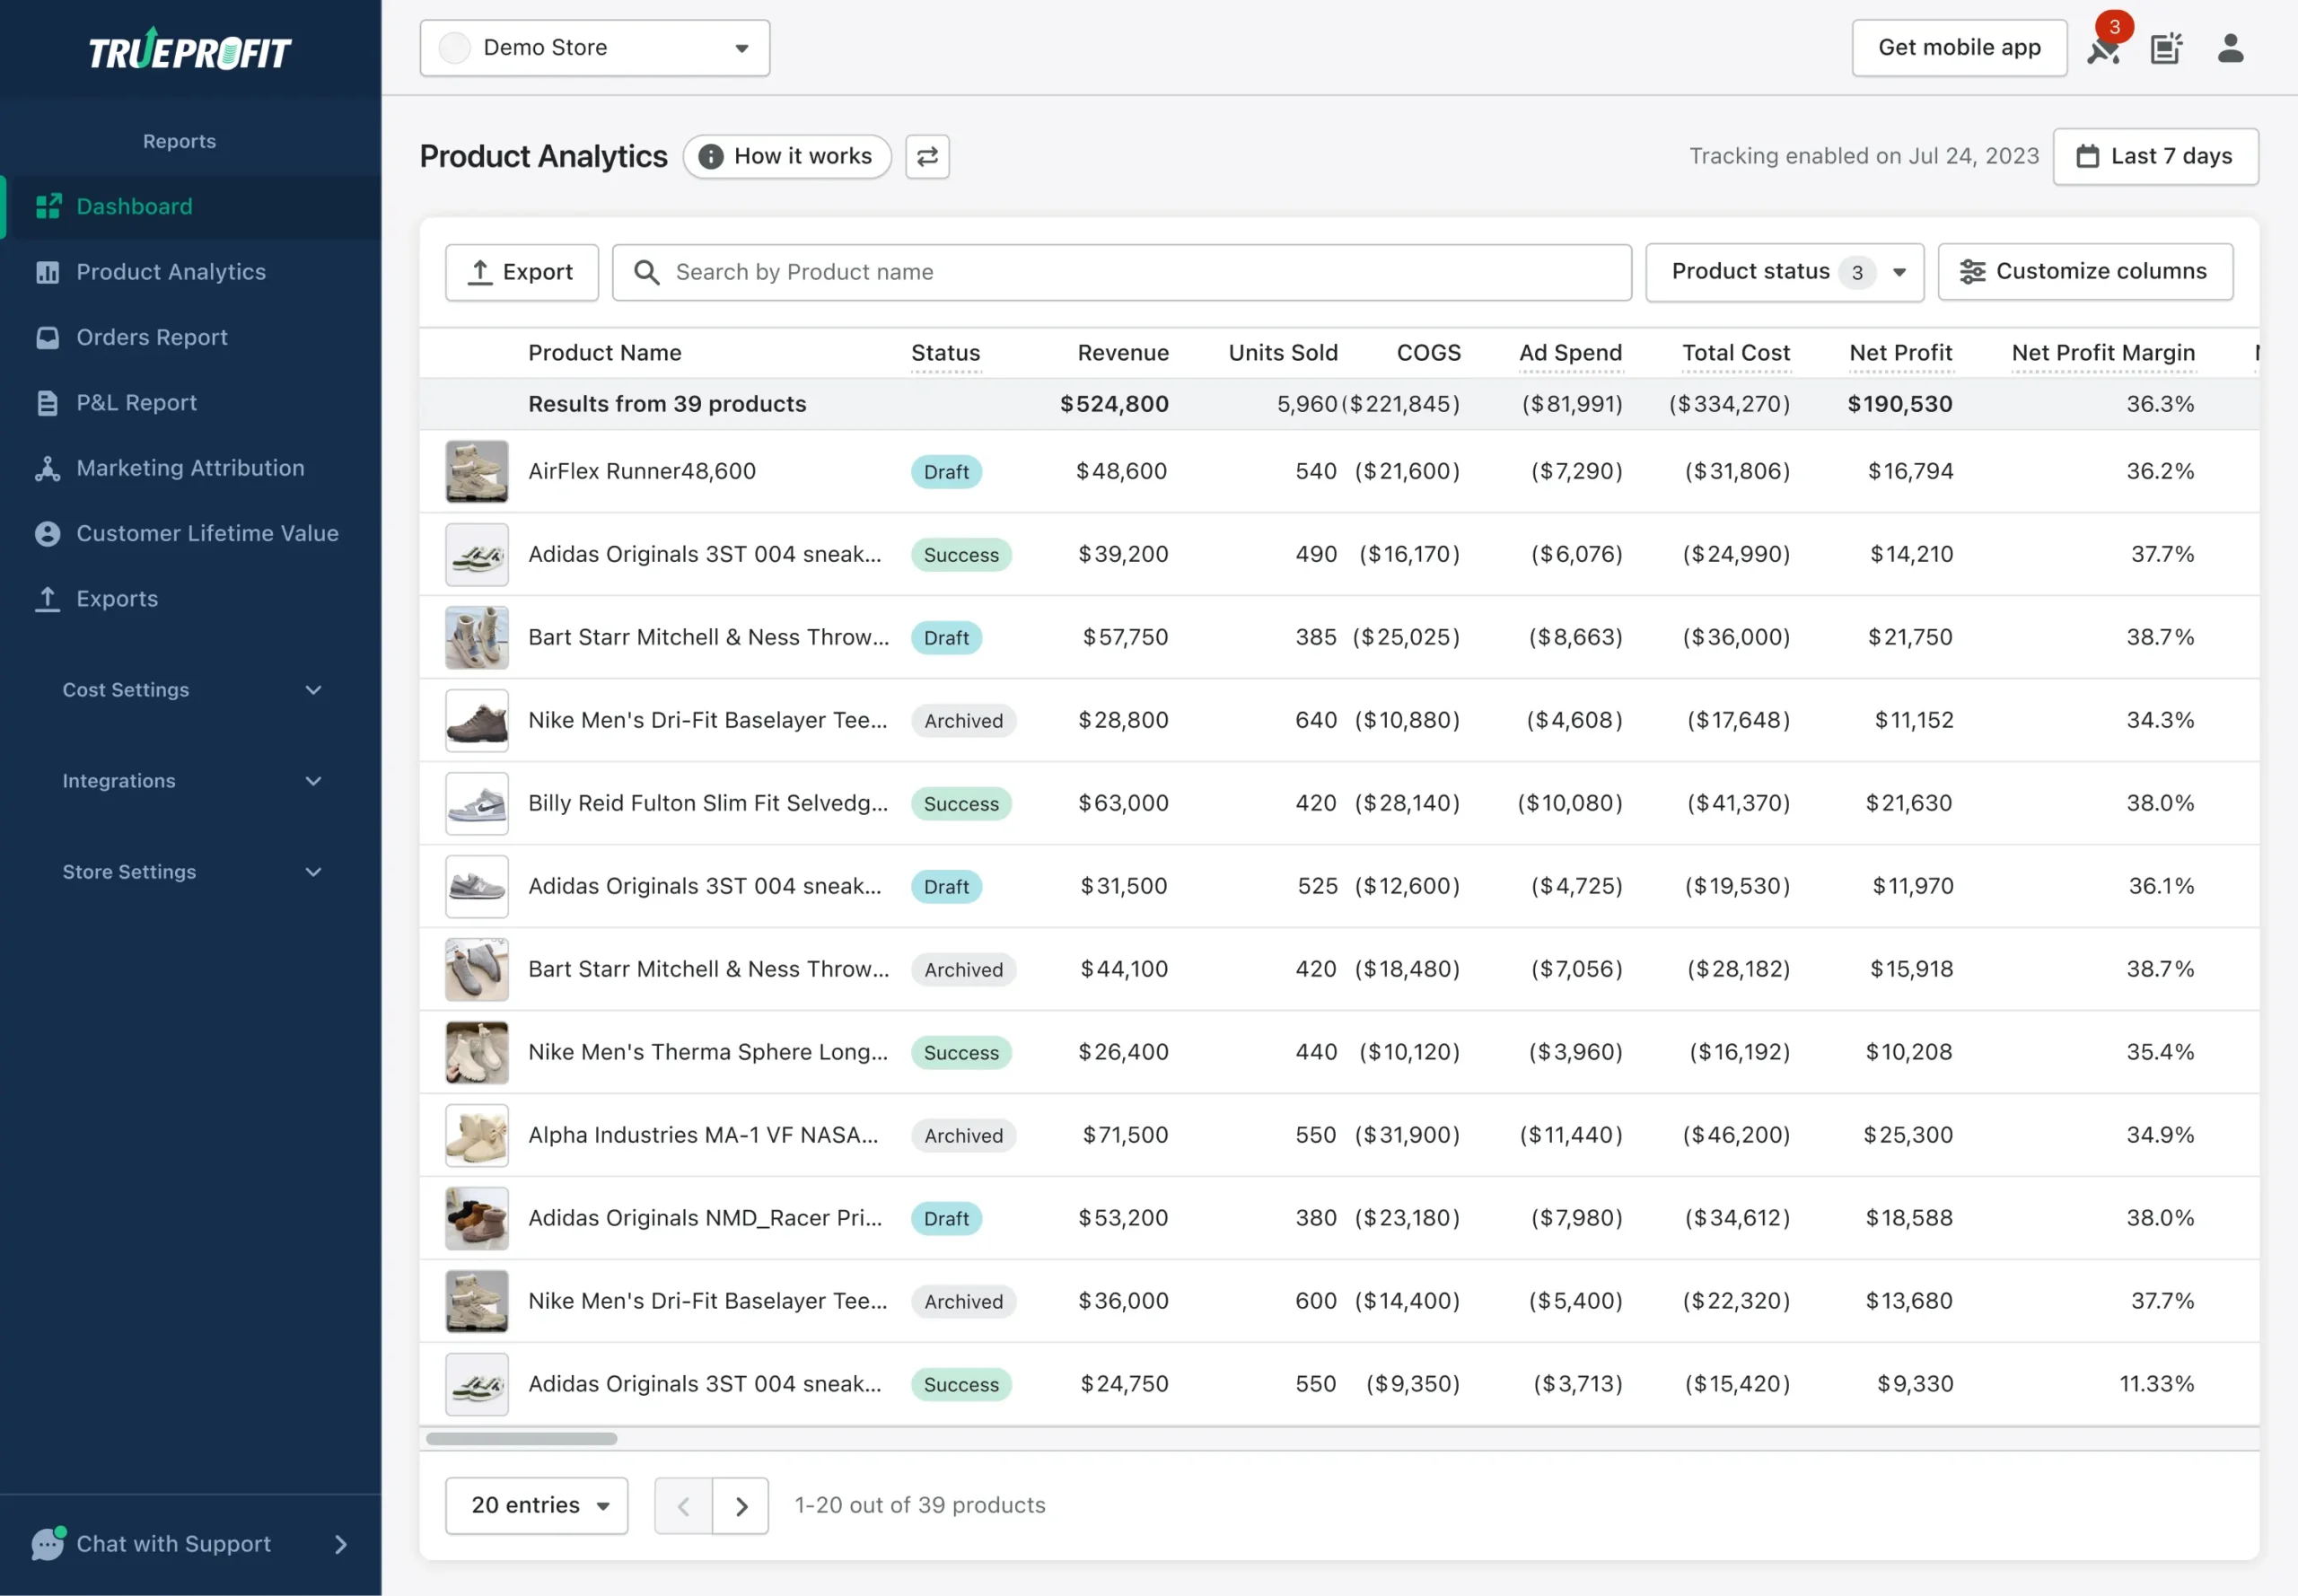
Task: Click the Exports upload icon in sidebar
Action: [48, 599]
